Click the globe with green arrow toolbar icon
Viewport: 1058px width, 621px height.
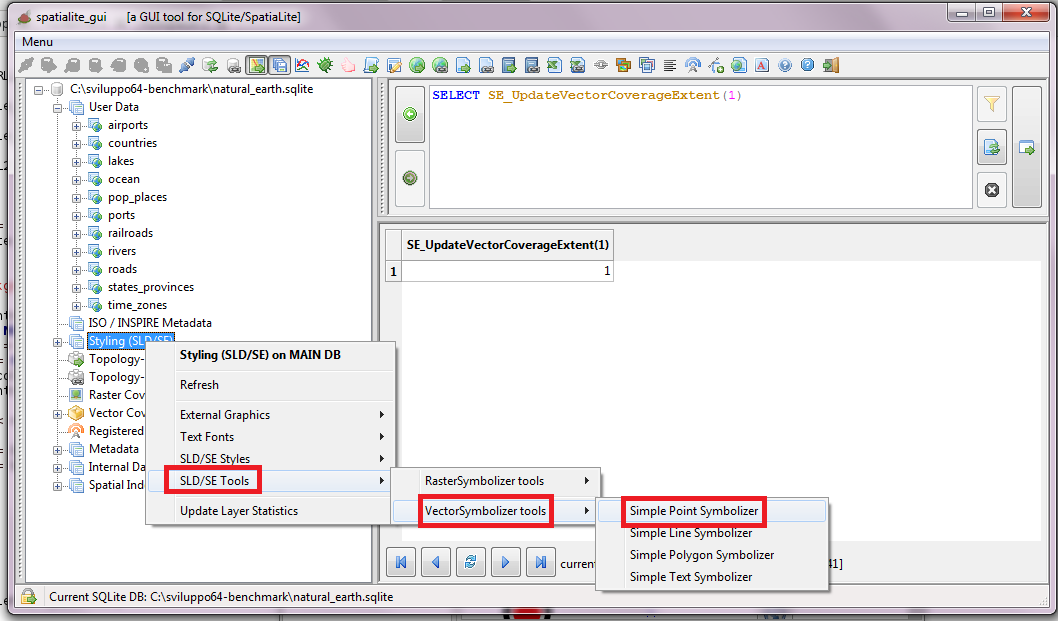point(417,65)
